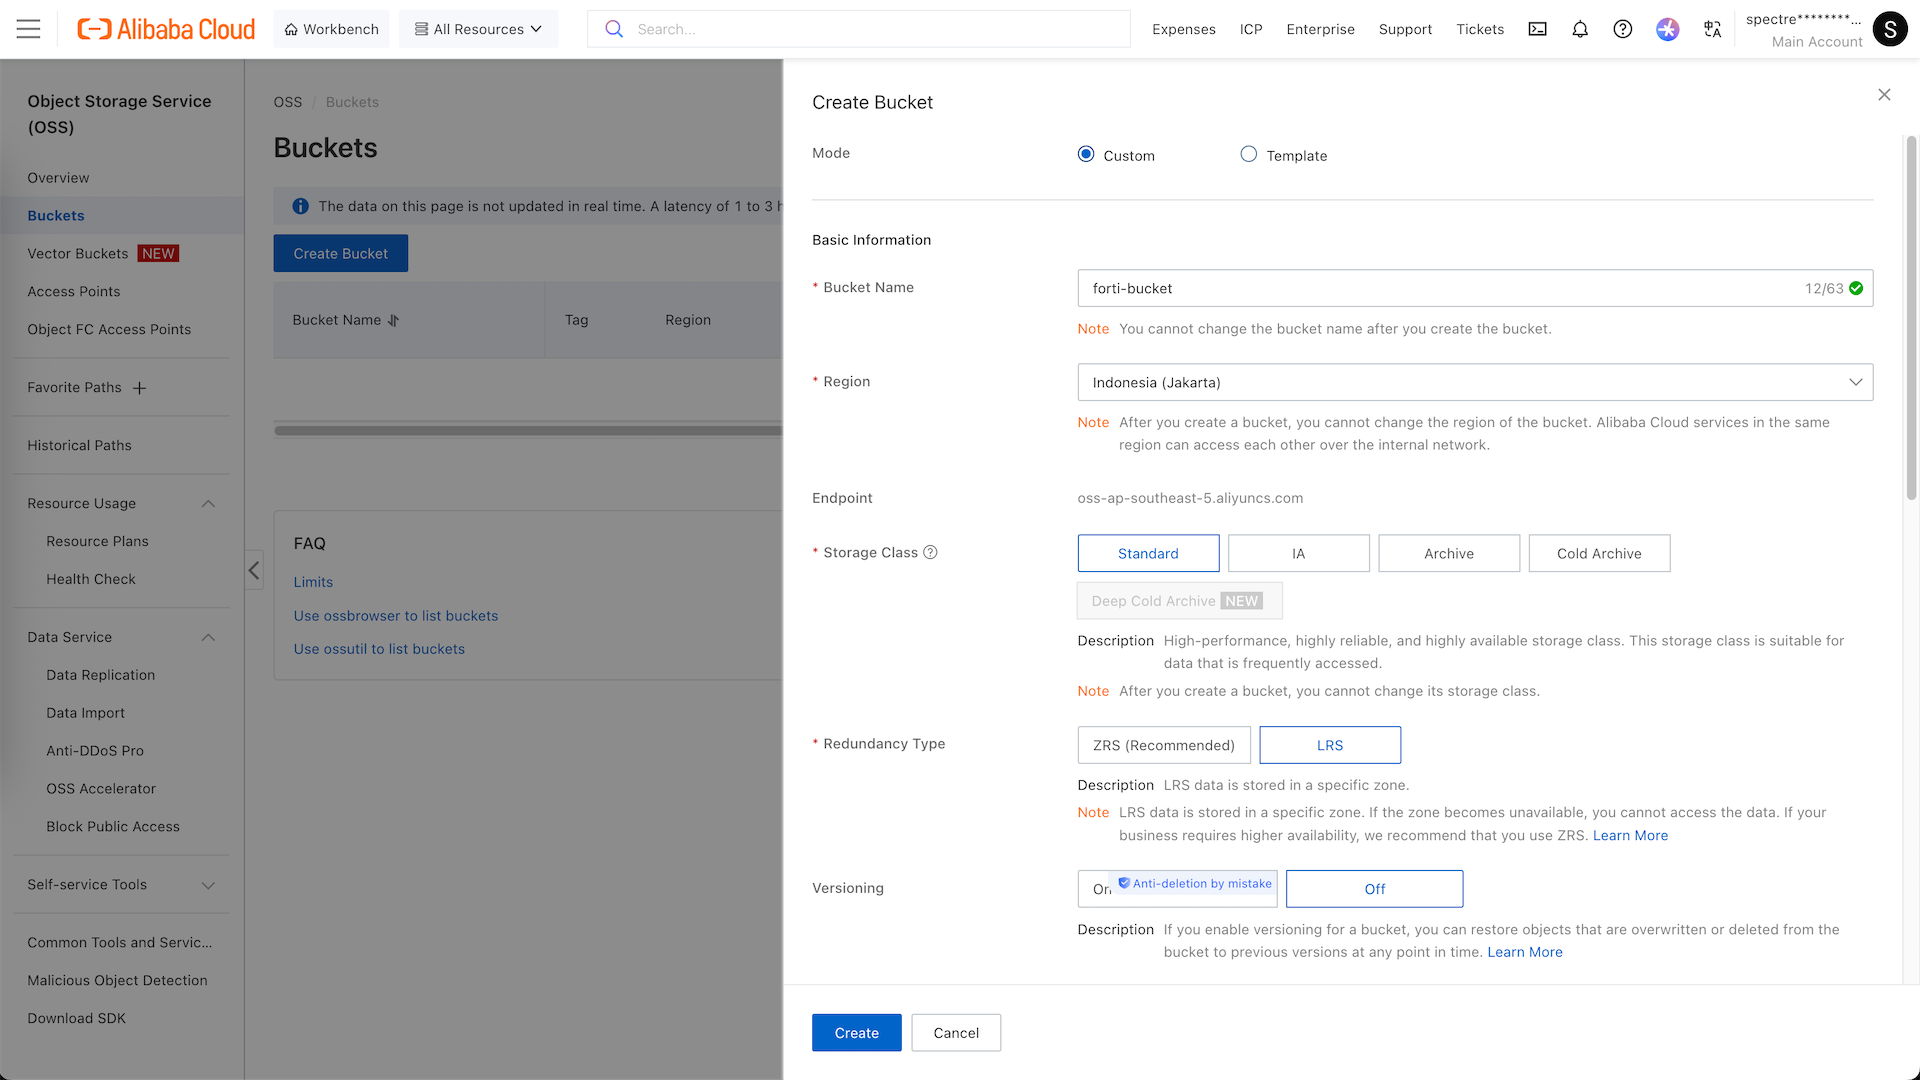Open the Region dropdown
The height and width of the screenshot is (1080, 1920).
click(1474, 382)
